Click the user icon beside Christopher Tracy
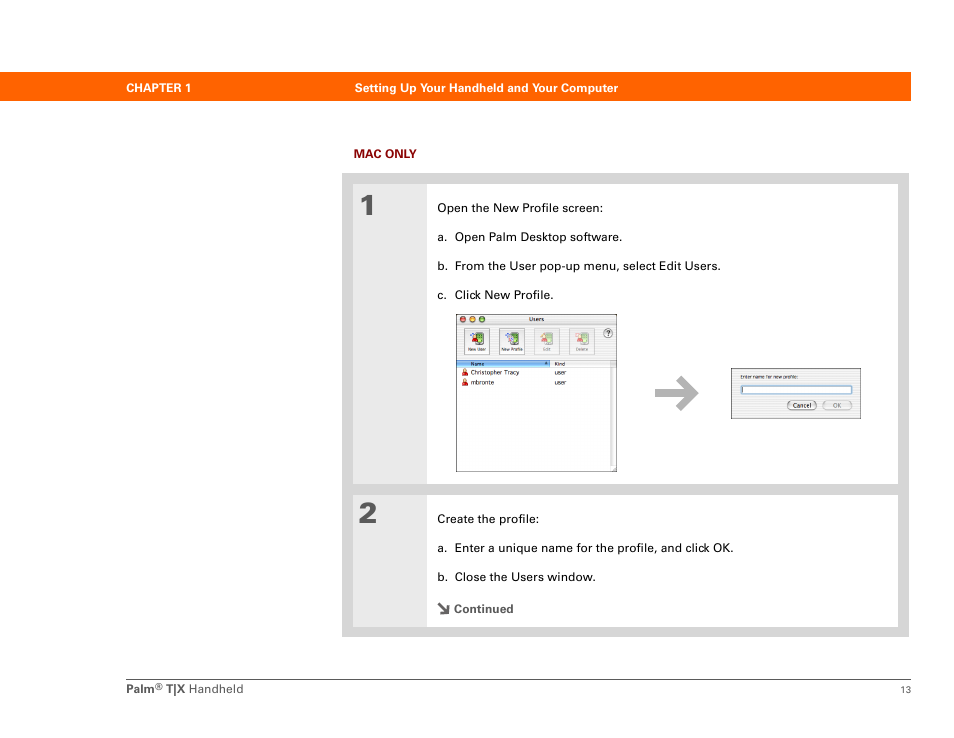The image size is (954, 738). (465, 372)
